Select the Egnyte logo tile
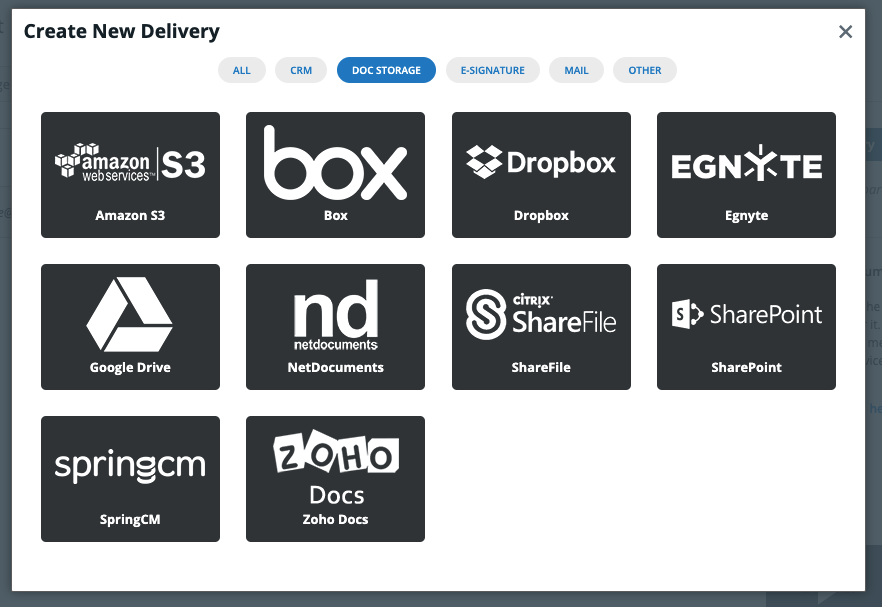This screenshot has width=882, height=607. click(746, 165)
